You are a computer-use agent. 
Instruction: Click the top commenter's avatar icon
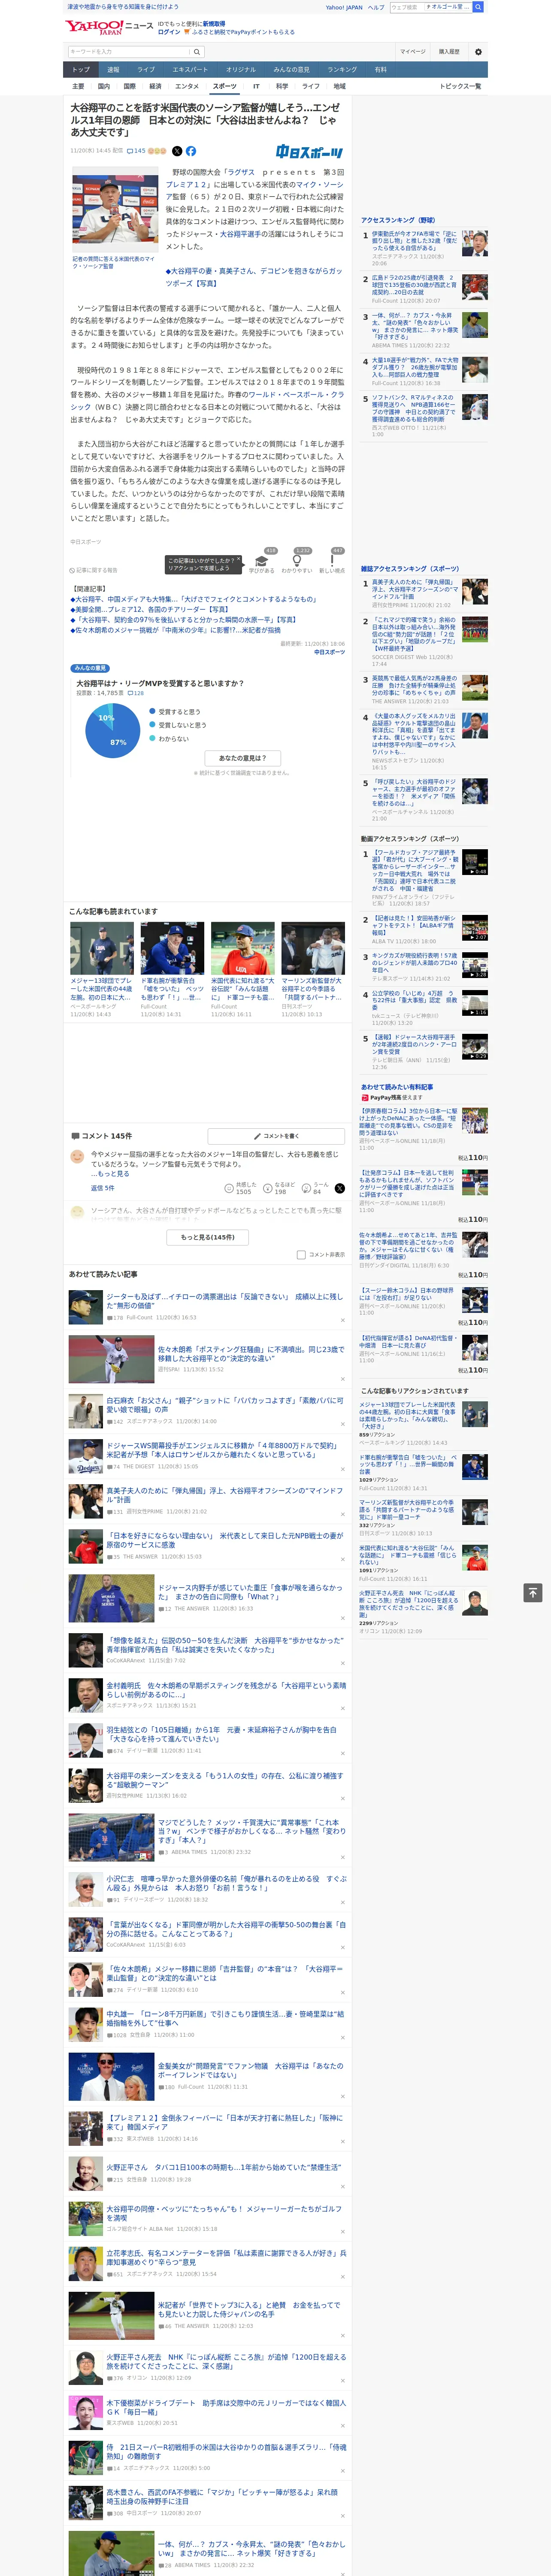[77, 1156]
